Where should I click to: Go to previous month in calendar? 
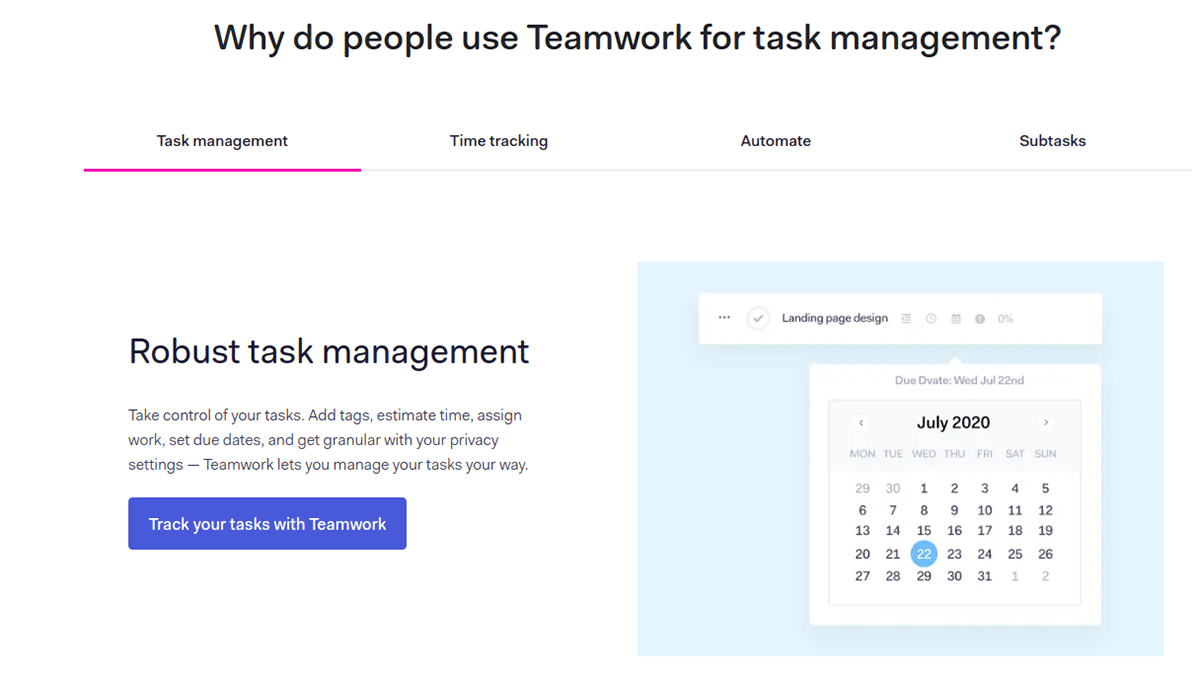pyautogui.click(x=861, y=423)
